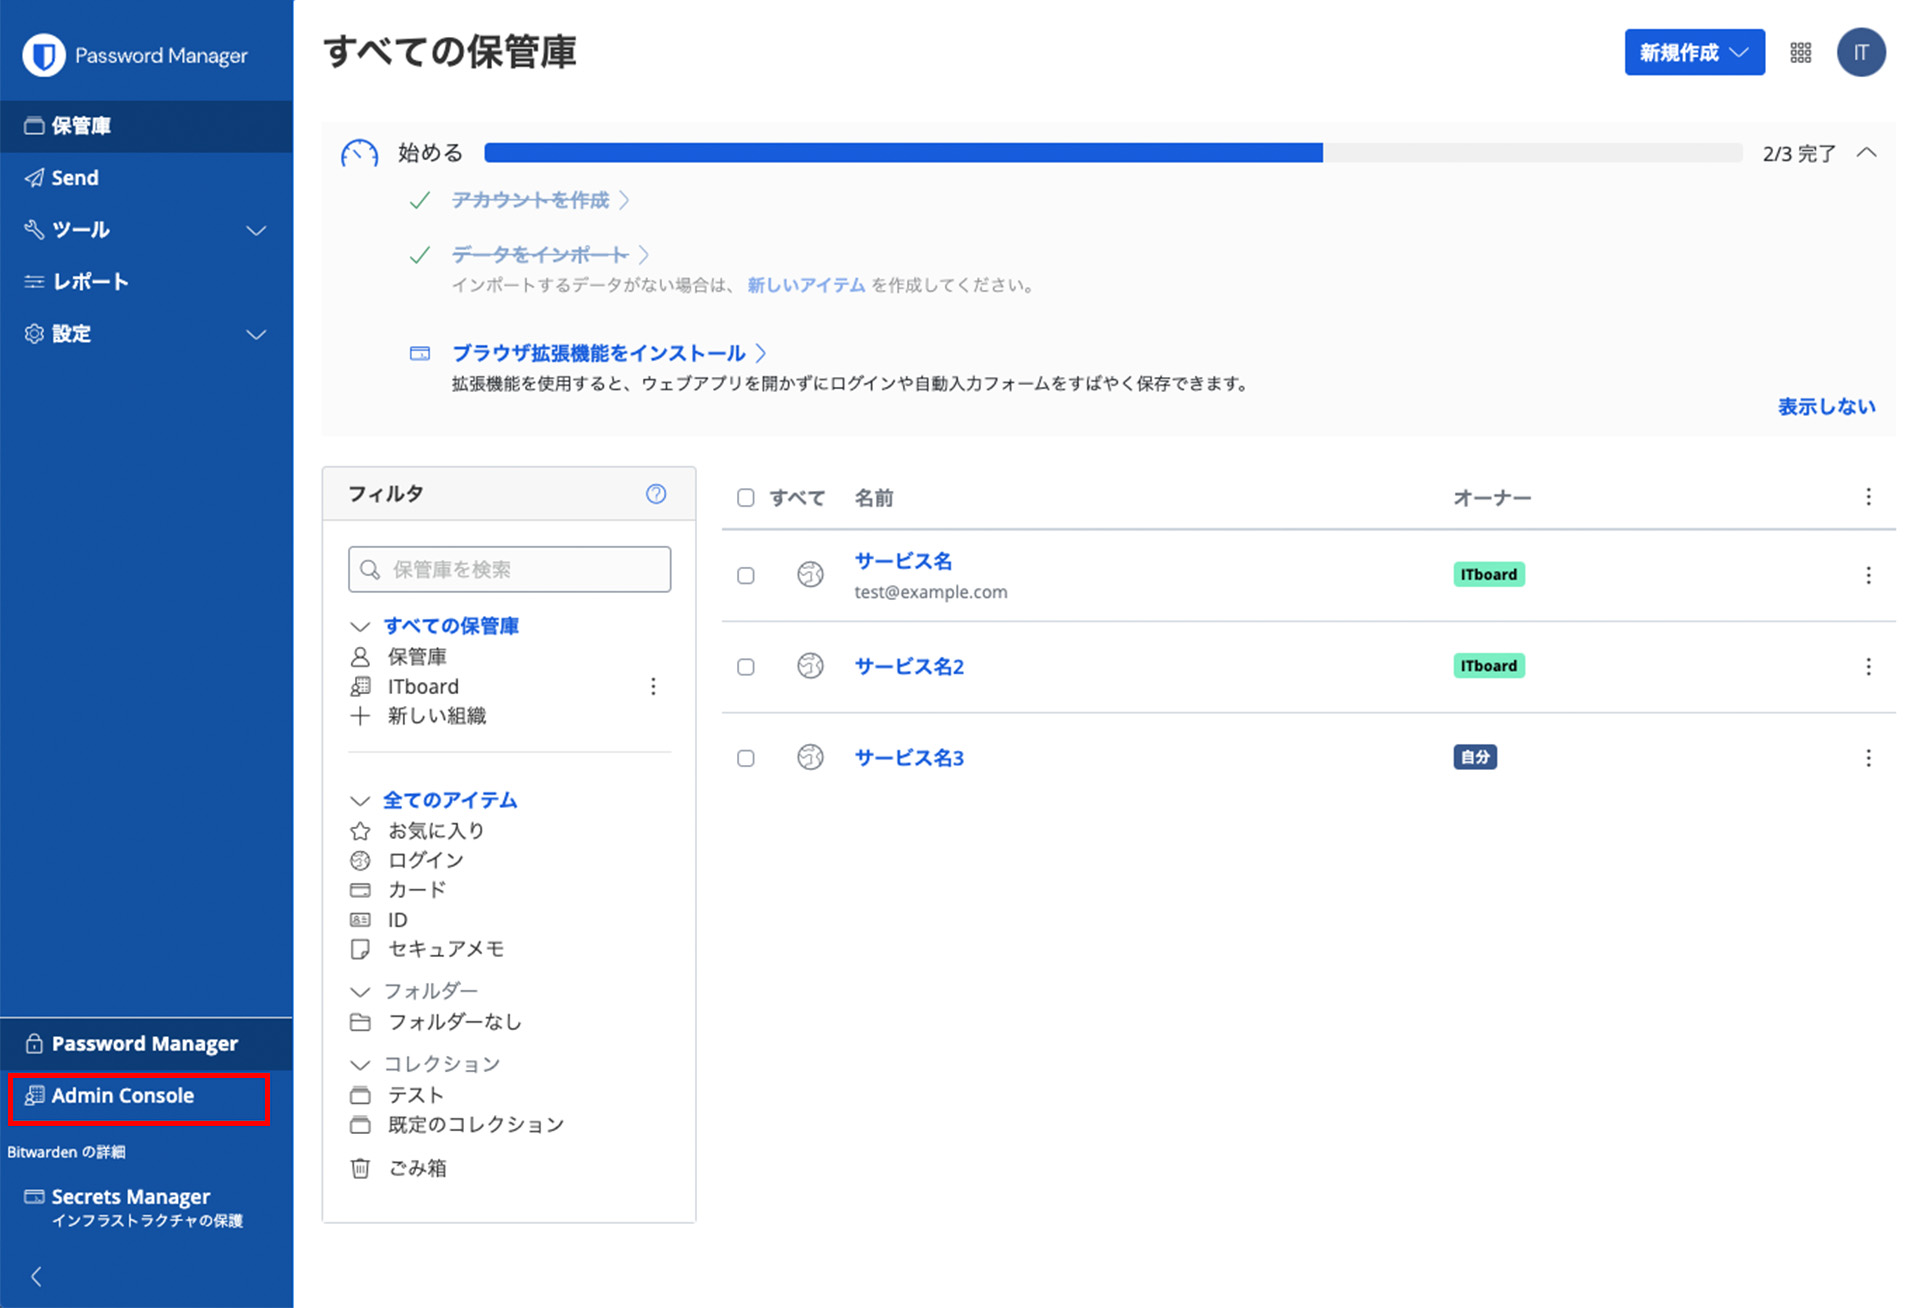Click the Bitwarden shield logo
The height and width of the screenshot is (1308, 1920).
click(44, 55)
